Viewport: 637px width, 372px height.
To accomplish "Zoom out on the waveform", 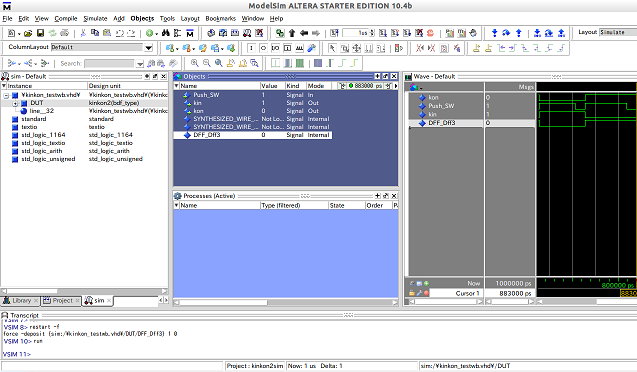I will click(x=207, y=63).
